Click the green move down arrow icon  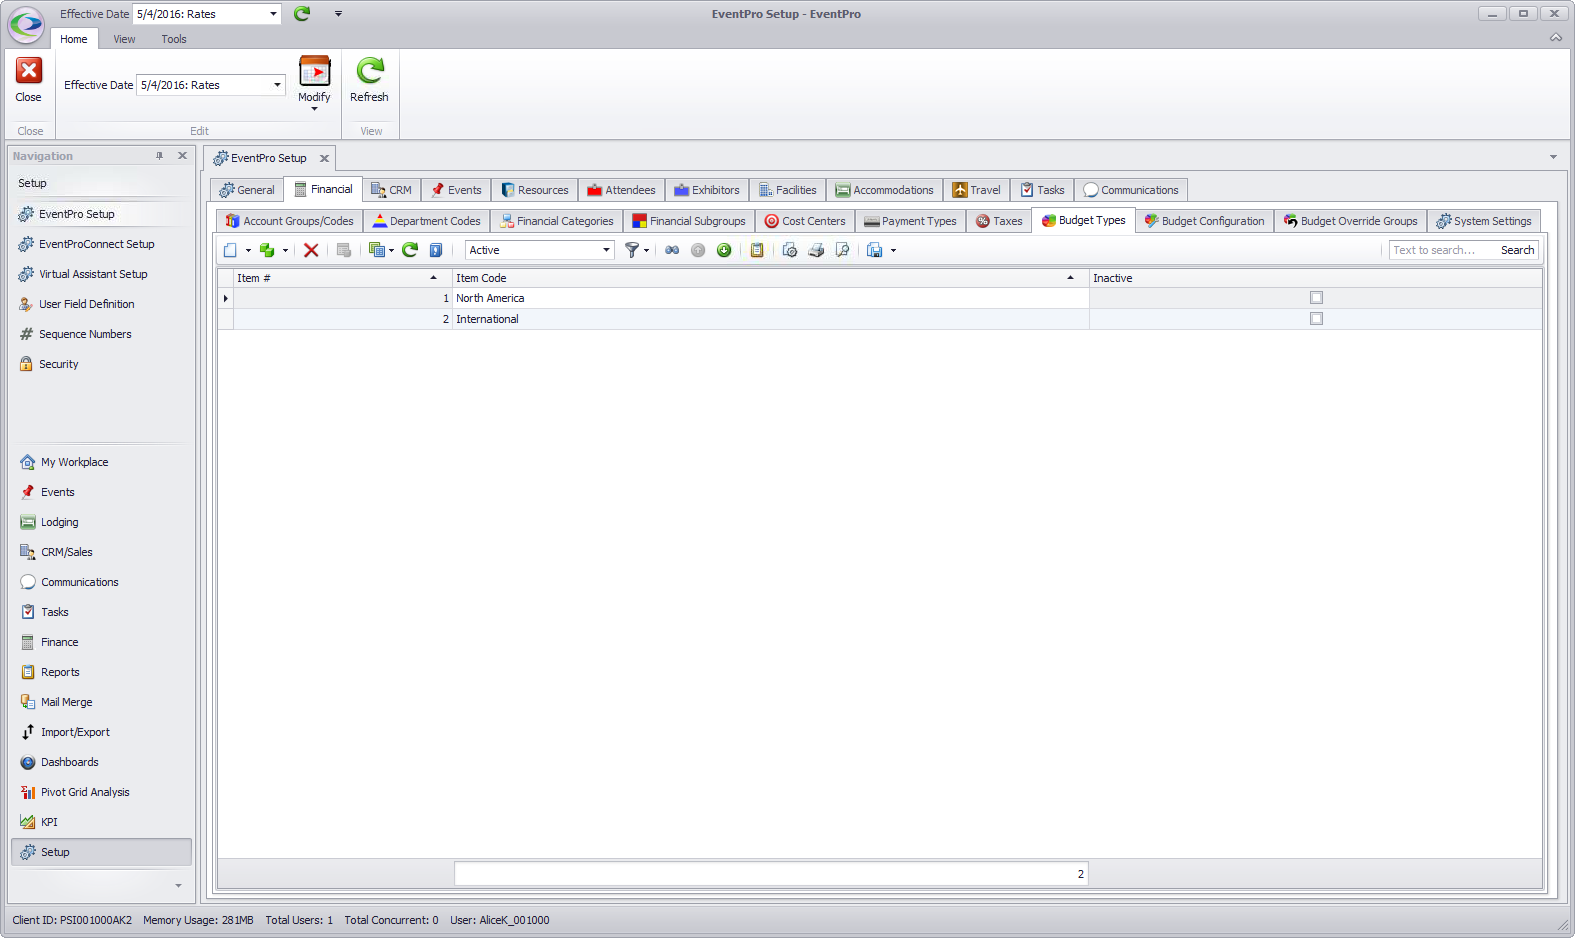click(x=724, y=250)
